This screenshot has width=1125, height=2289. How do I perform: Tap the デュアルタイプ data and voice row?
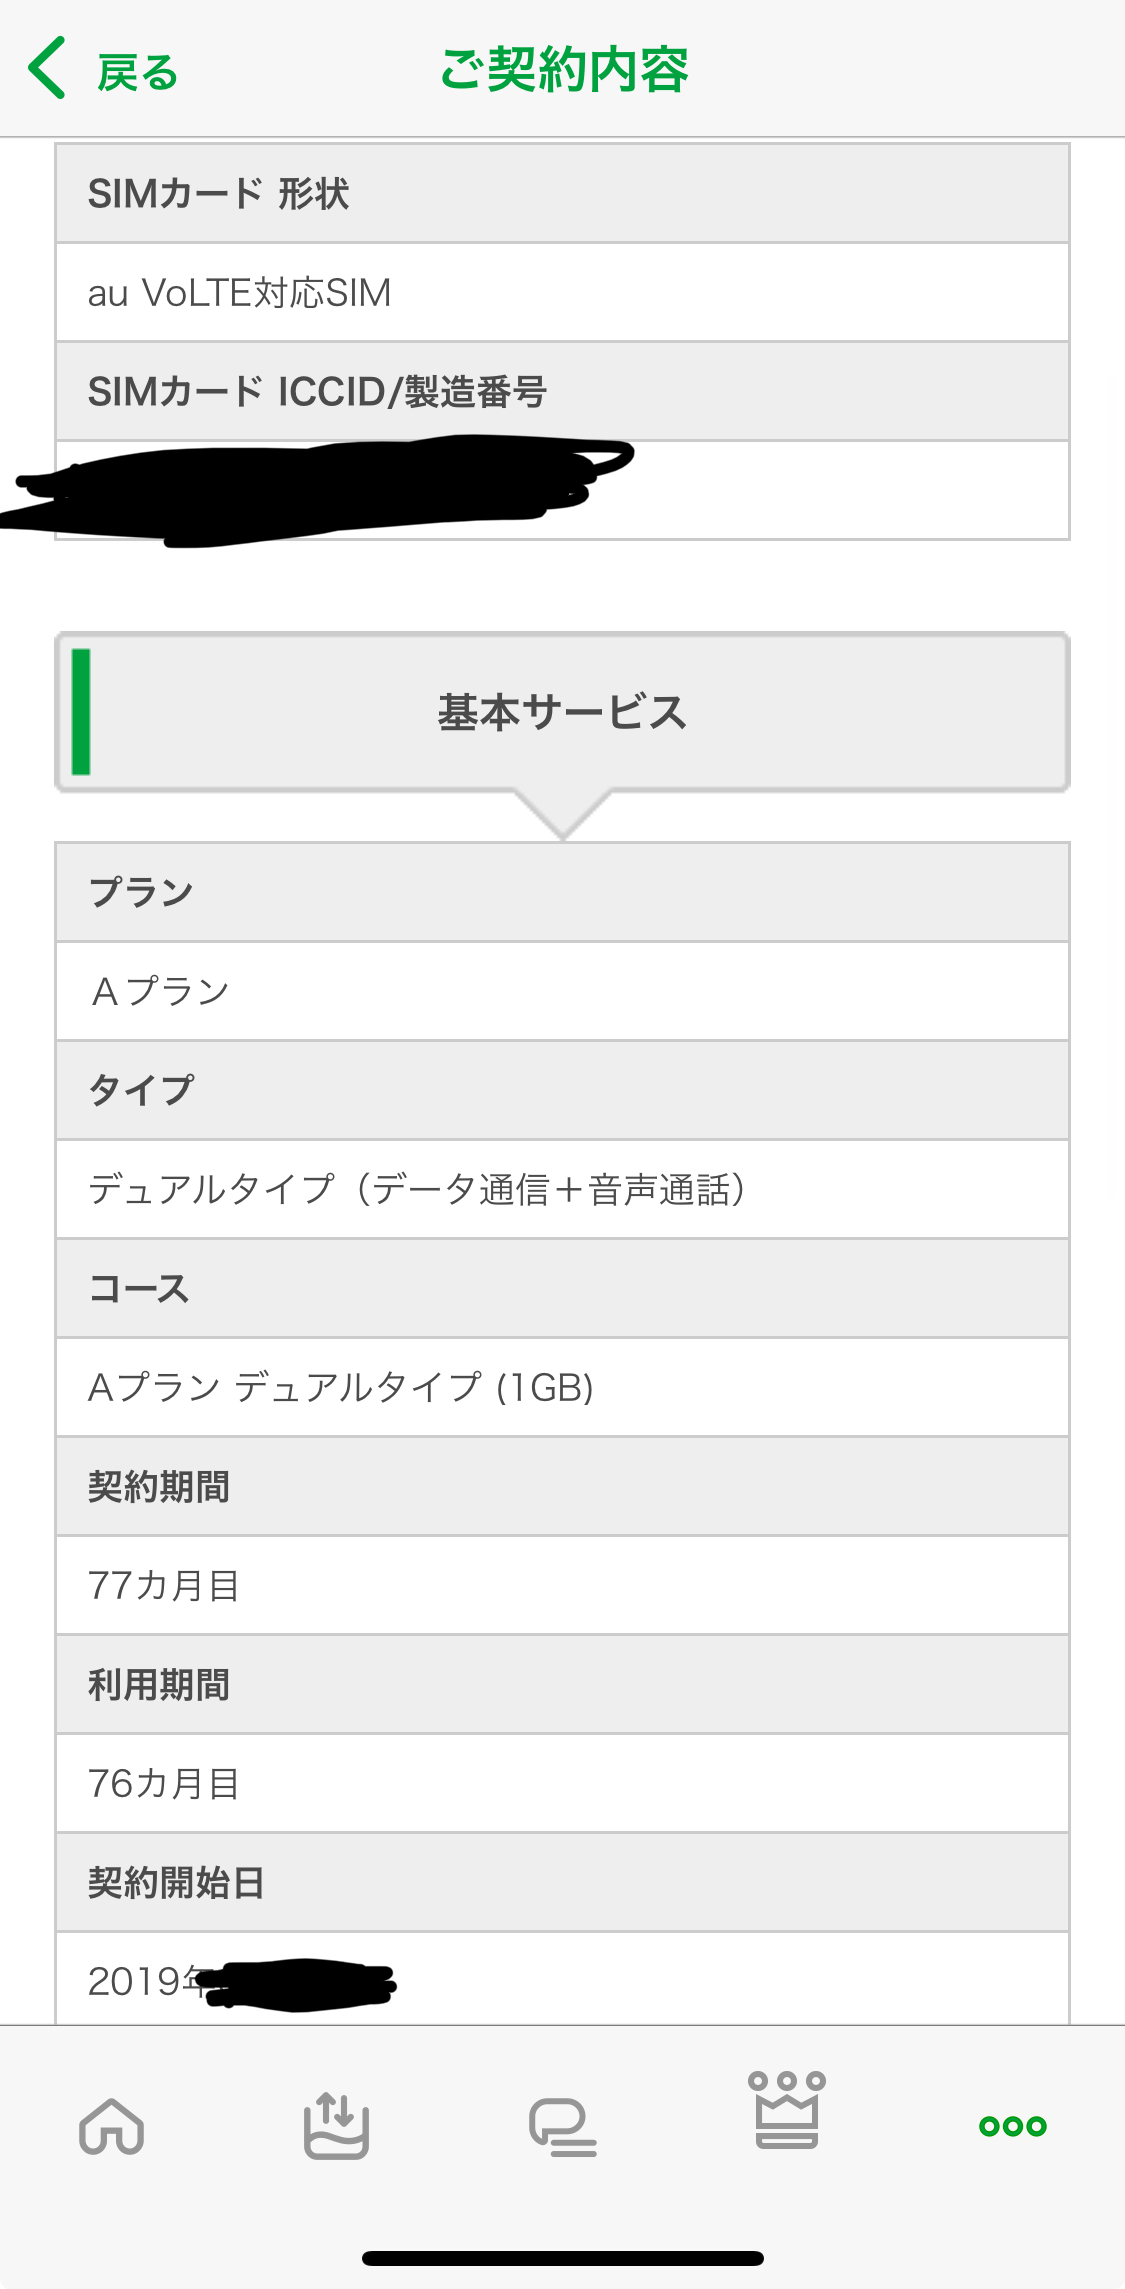coord(562,1189)
